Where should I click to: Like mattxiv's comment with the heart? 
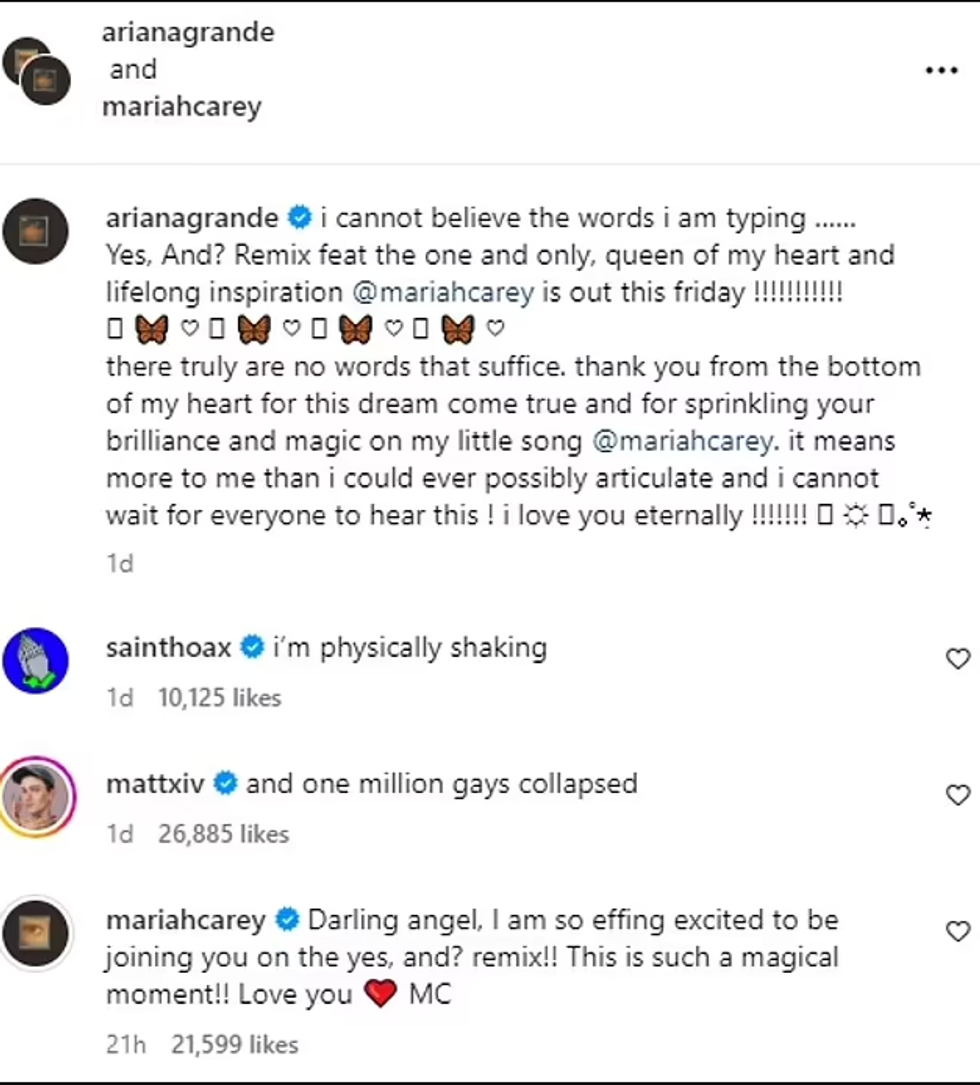pyautogui.click(x=958, y=795)
